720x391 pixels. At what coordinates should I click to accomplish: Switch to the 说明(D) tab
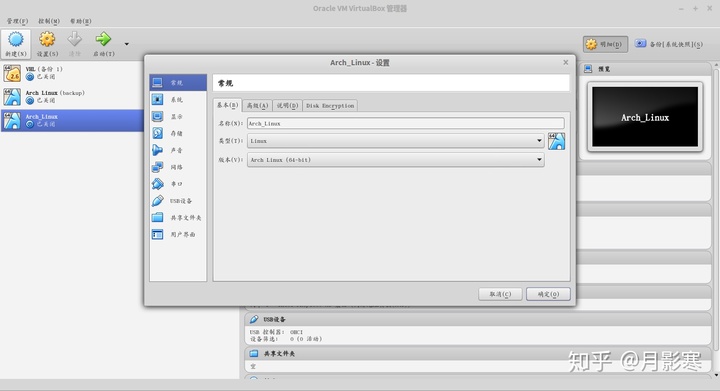287,106
